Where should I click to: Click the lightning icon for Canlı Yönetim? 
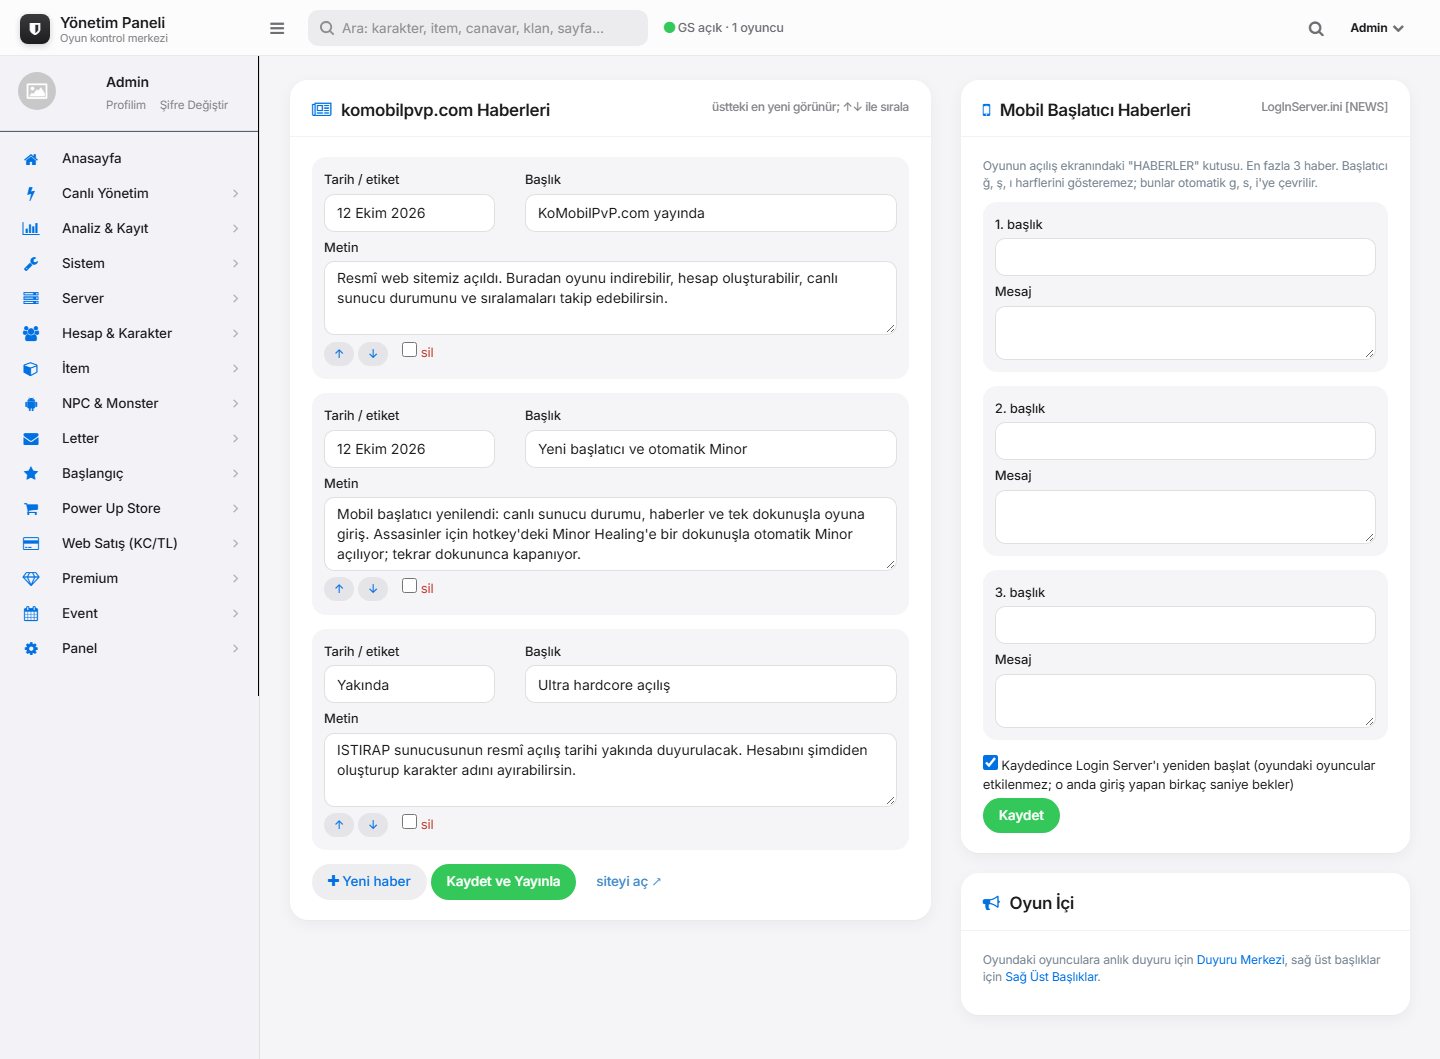[x=31, y=194]
